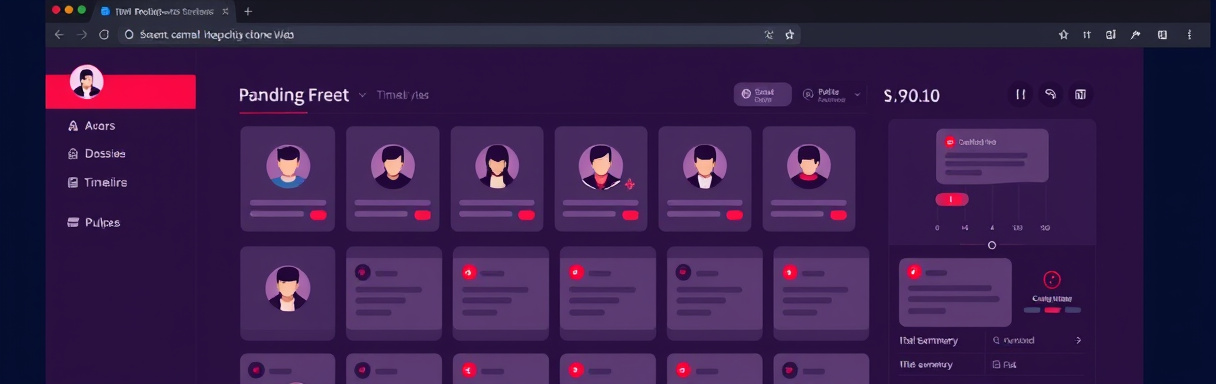1216x384 pixels.
Task: Open the Timelirs sidebar item
Action: tap(96, 182)
